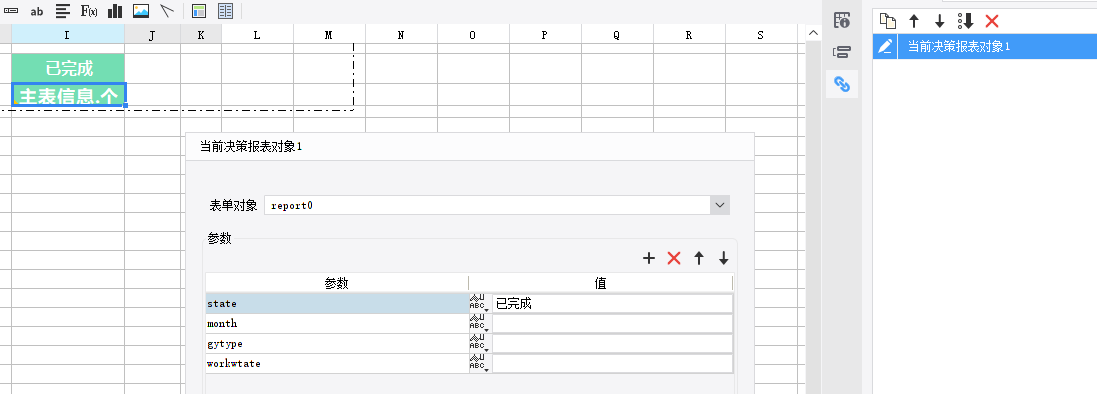Image resolution: width=1097 pixels, height=394 pixels.
Task: Add a new parameter with plus button
Action: pyautogui.click(x=649, y=258)
